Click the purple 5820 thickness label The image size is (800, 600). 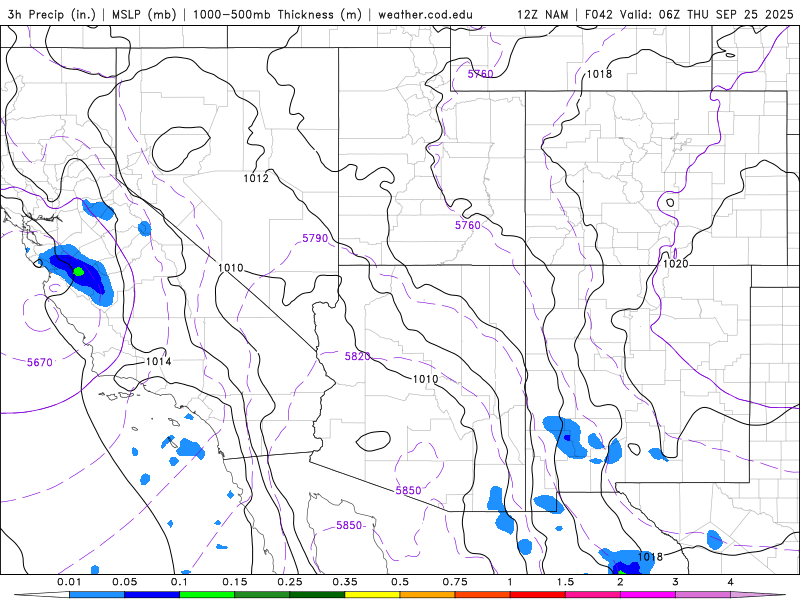point(358,356)
